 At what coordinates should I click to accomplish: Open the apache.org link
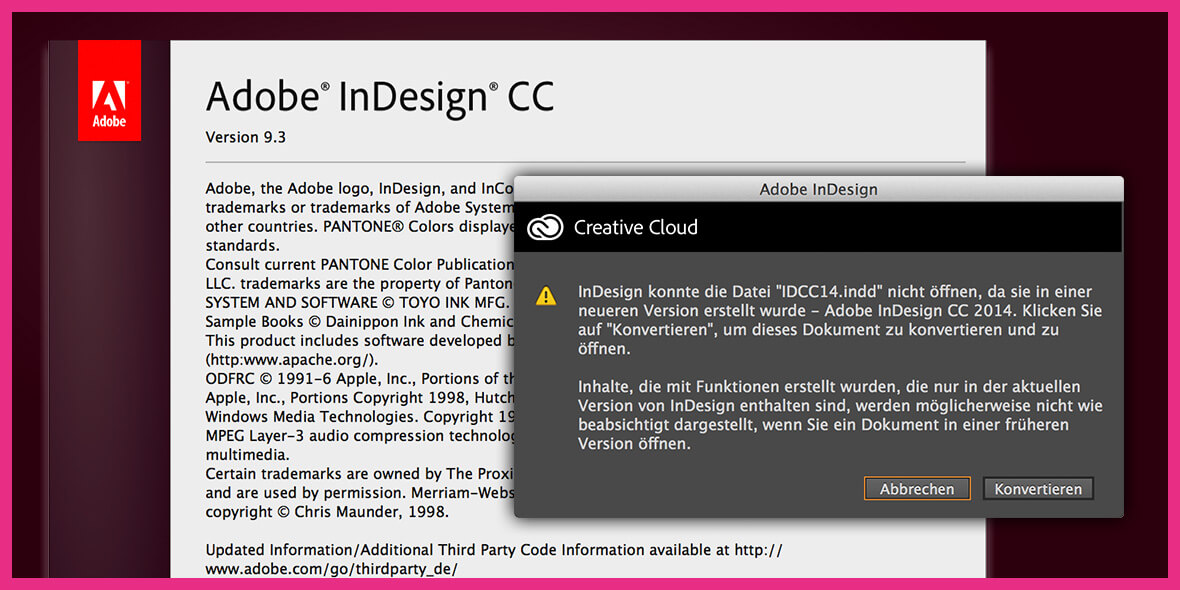291,359
